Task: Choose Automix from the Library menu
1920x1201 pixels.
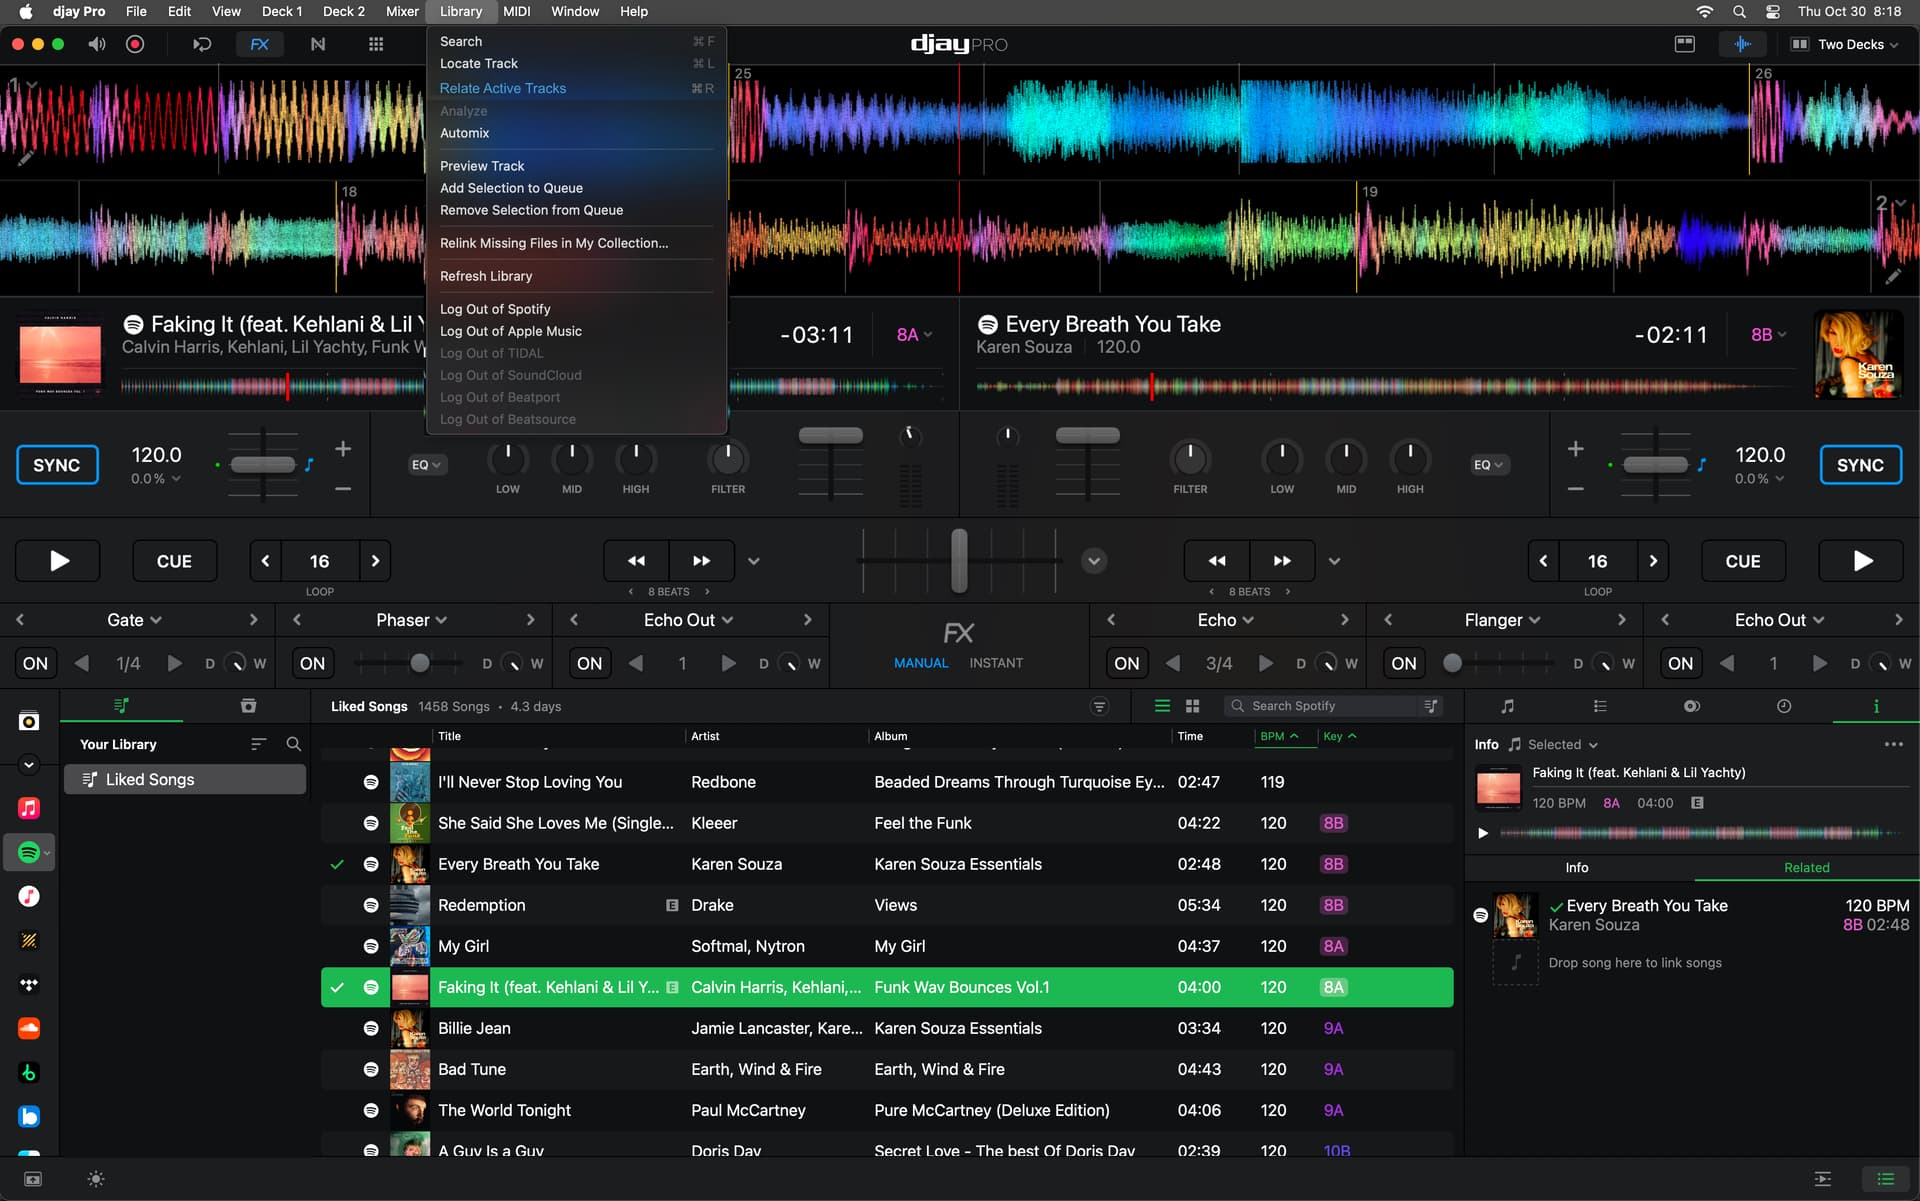Action: pos(465,133)
